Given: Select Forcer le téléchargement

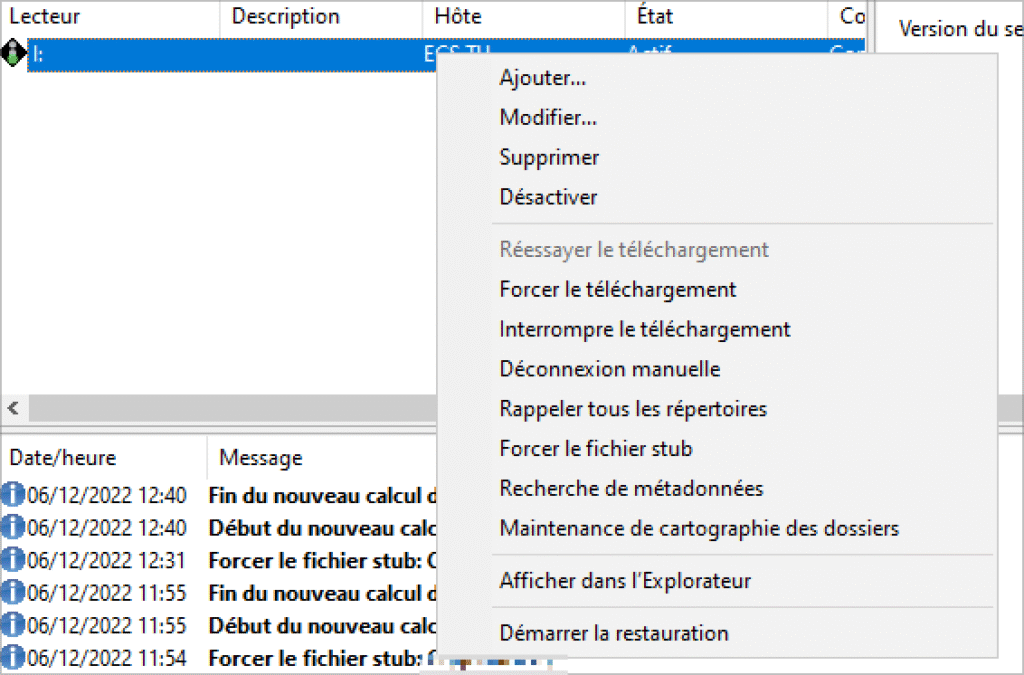Looking at the screenshot, I should [x=617, y=290].
